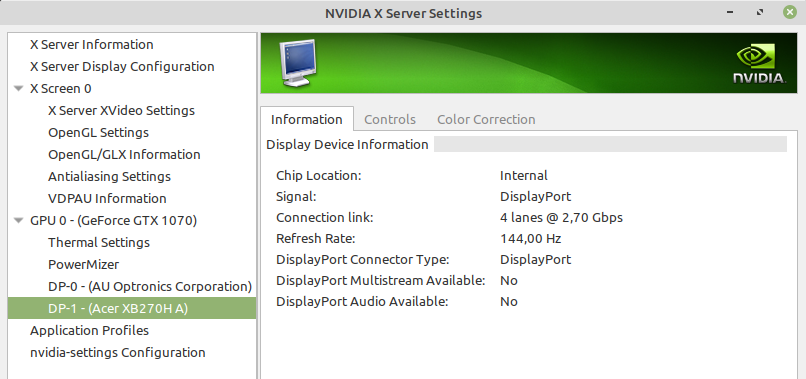This screenshot has height=379, width=806.
Task: Switch to the Information tab
Action: point(306,119)
